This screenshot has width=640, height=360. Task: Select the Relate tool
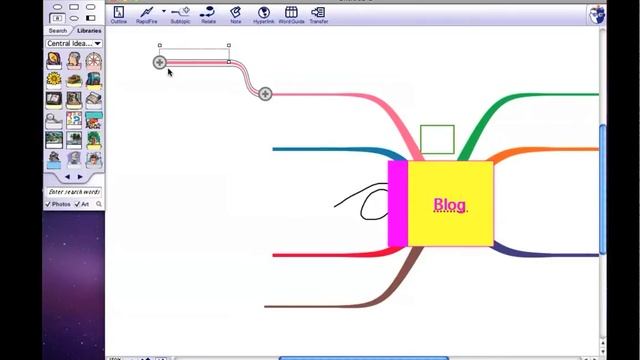click(208, 15)
